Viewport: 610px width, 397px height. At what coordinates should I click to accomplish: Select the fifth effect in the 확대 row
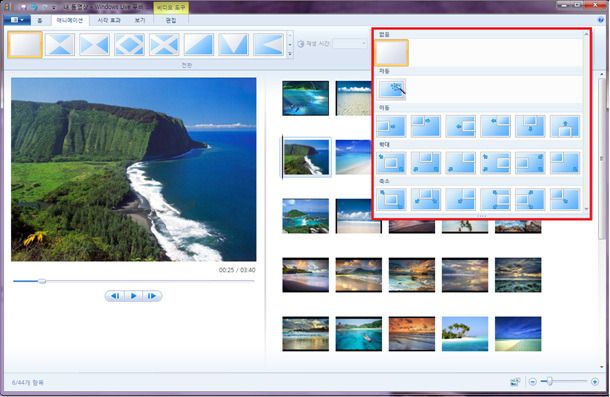pos(530,163)
